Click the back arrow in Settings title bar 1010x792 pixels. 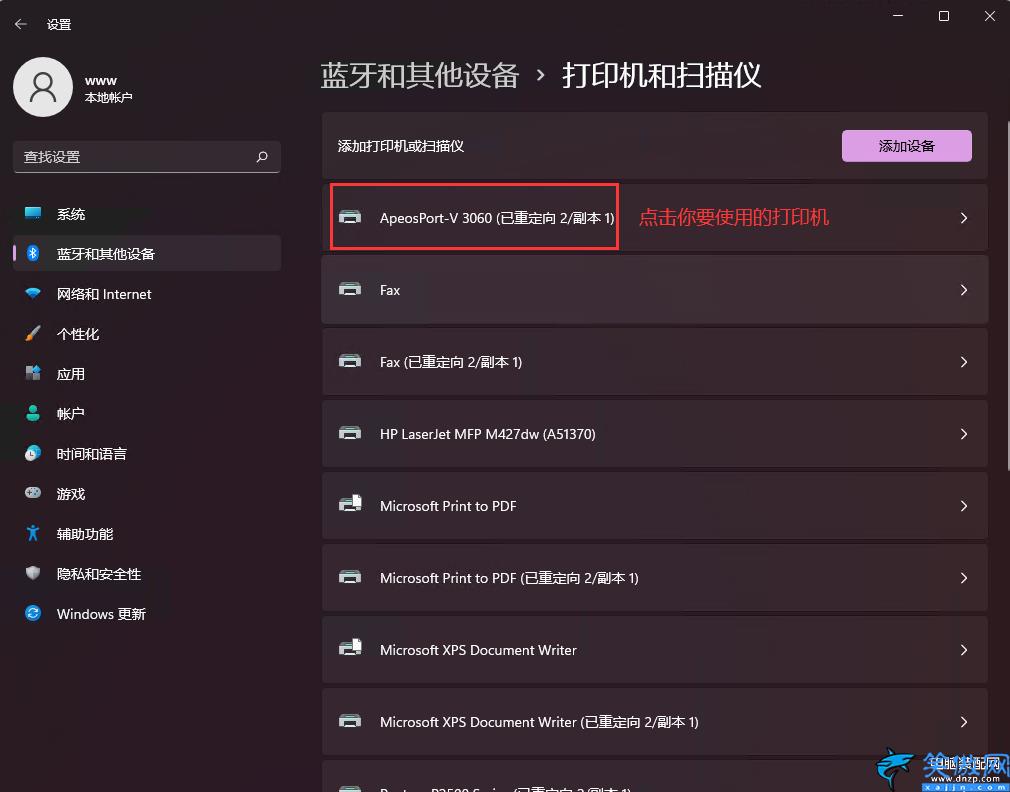click(x=21, y=24)
